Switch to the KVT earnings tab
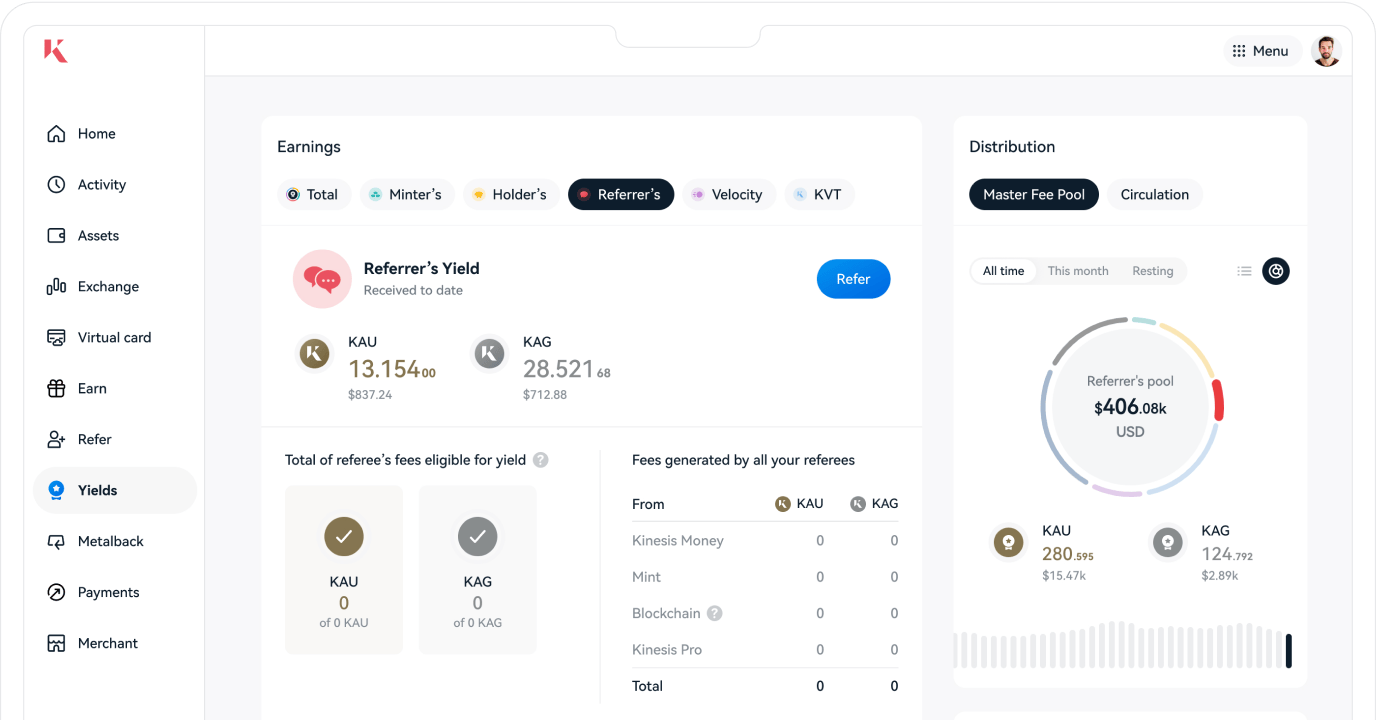Screen dimensions: 1376x720 (x=819, y=195)
